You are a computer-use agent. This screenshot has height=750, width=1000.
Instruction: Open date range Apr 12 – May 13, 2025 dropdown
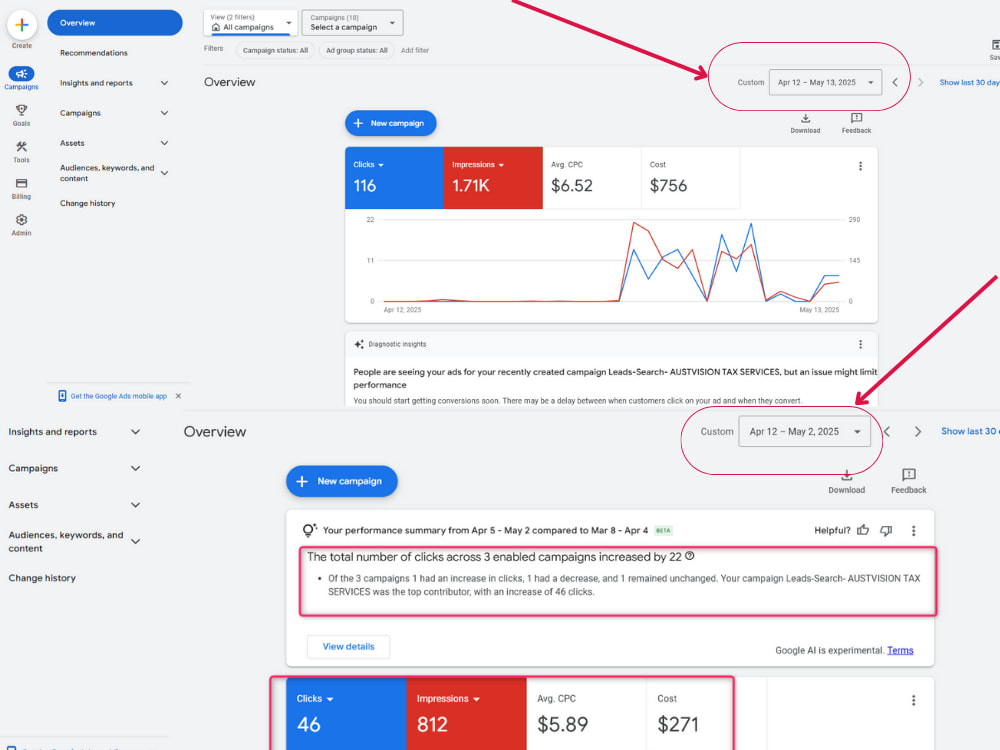[825, 82]
